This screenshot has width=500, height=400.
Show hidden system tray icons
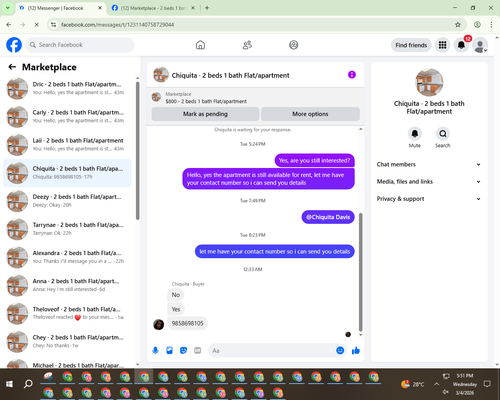tap(436, 384)
